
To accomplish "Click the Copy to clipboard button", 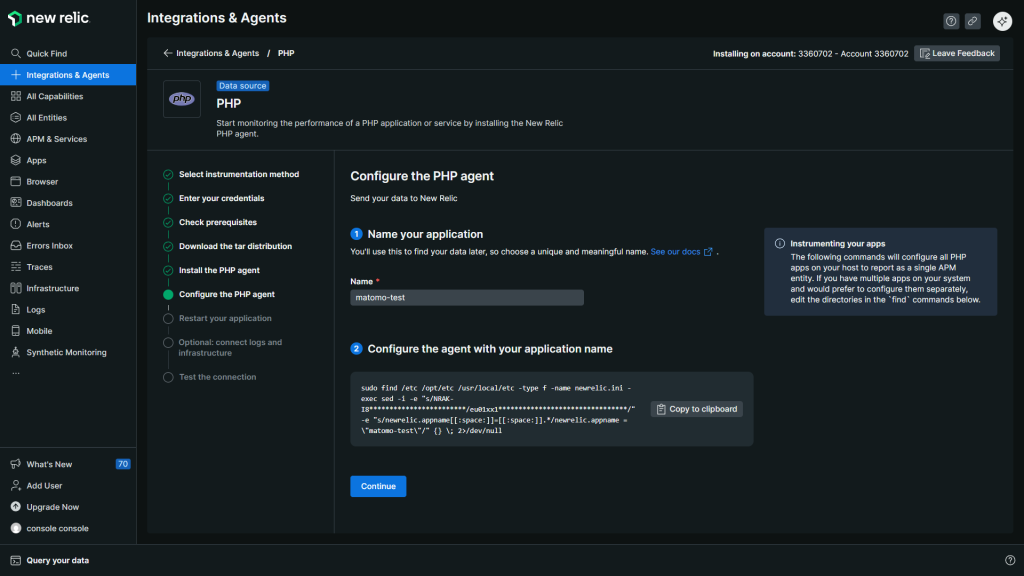I will click(x=697, y=409).
